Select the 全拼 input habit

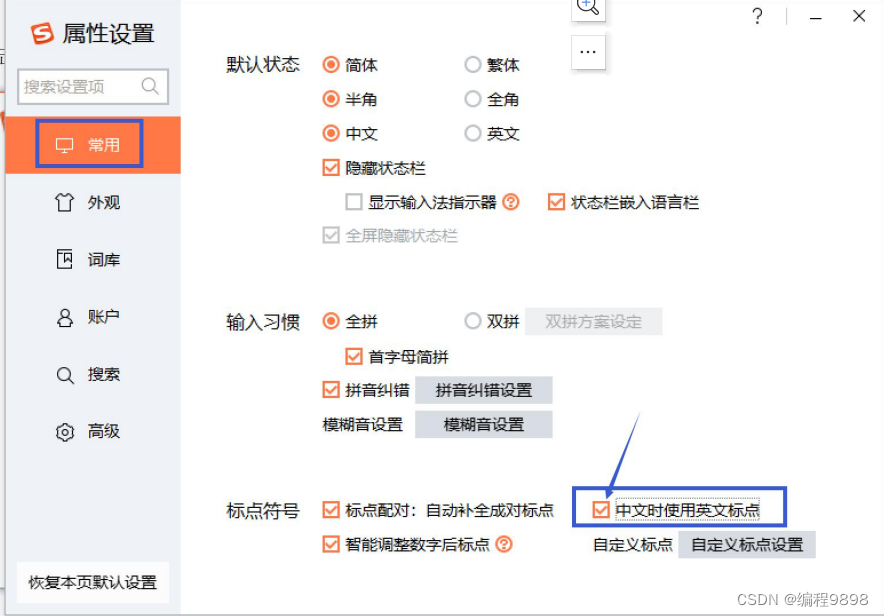pyautogui.click(x=331, y=321)
